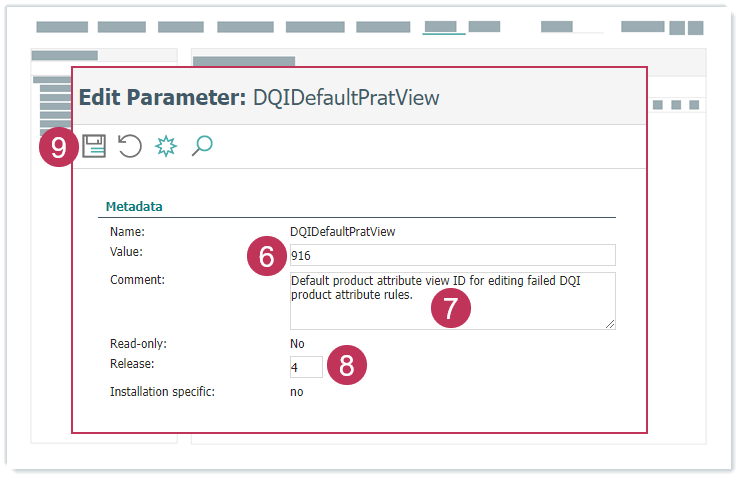741x479 pixels.
Task: Click the magnifying glass search icon
Action: (x=202, y=147)
